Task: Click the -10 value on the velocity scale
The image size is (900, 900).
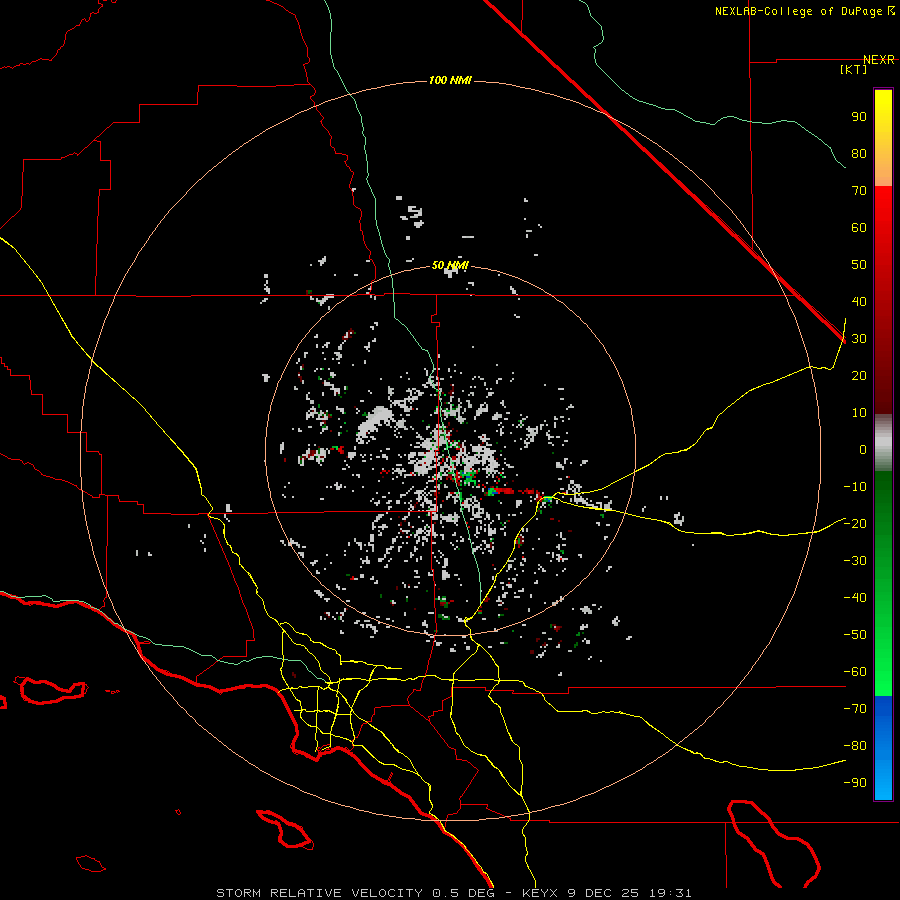Action: [855, 487]
